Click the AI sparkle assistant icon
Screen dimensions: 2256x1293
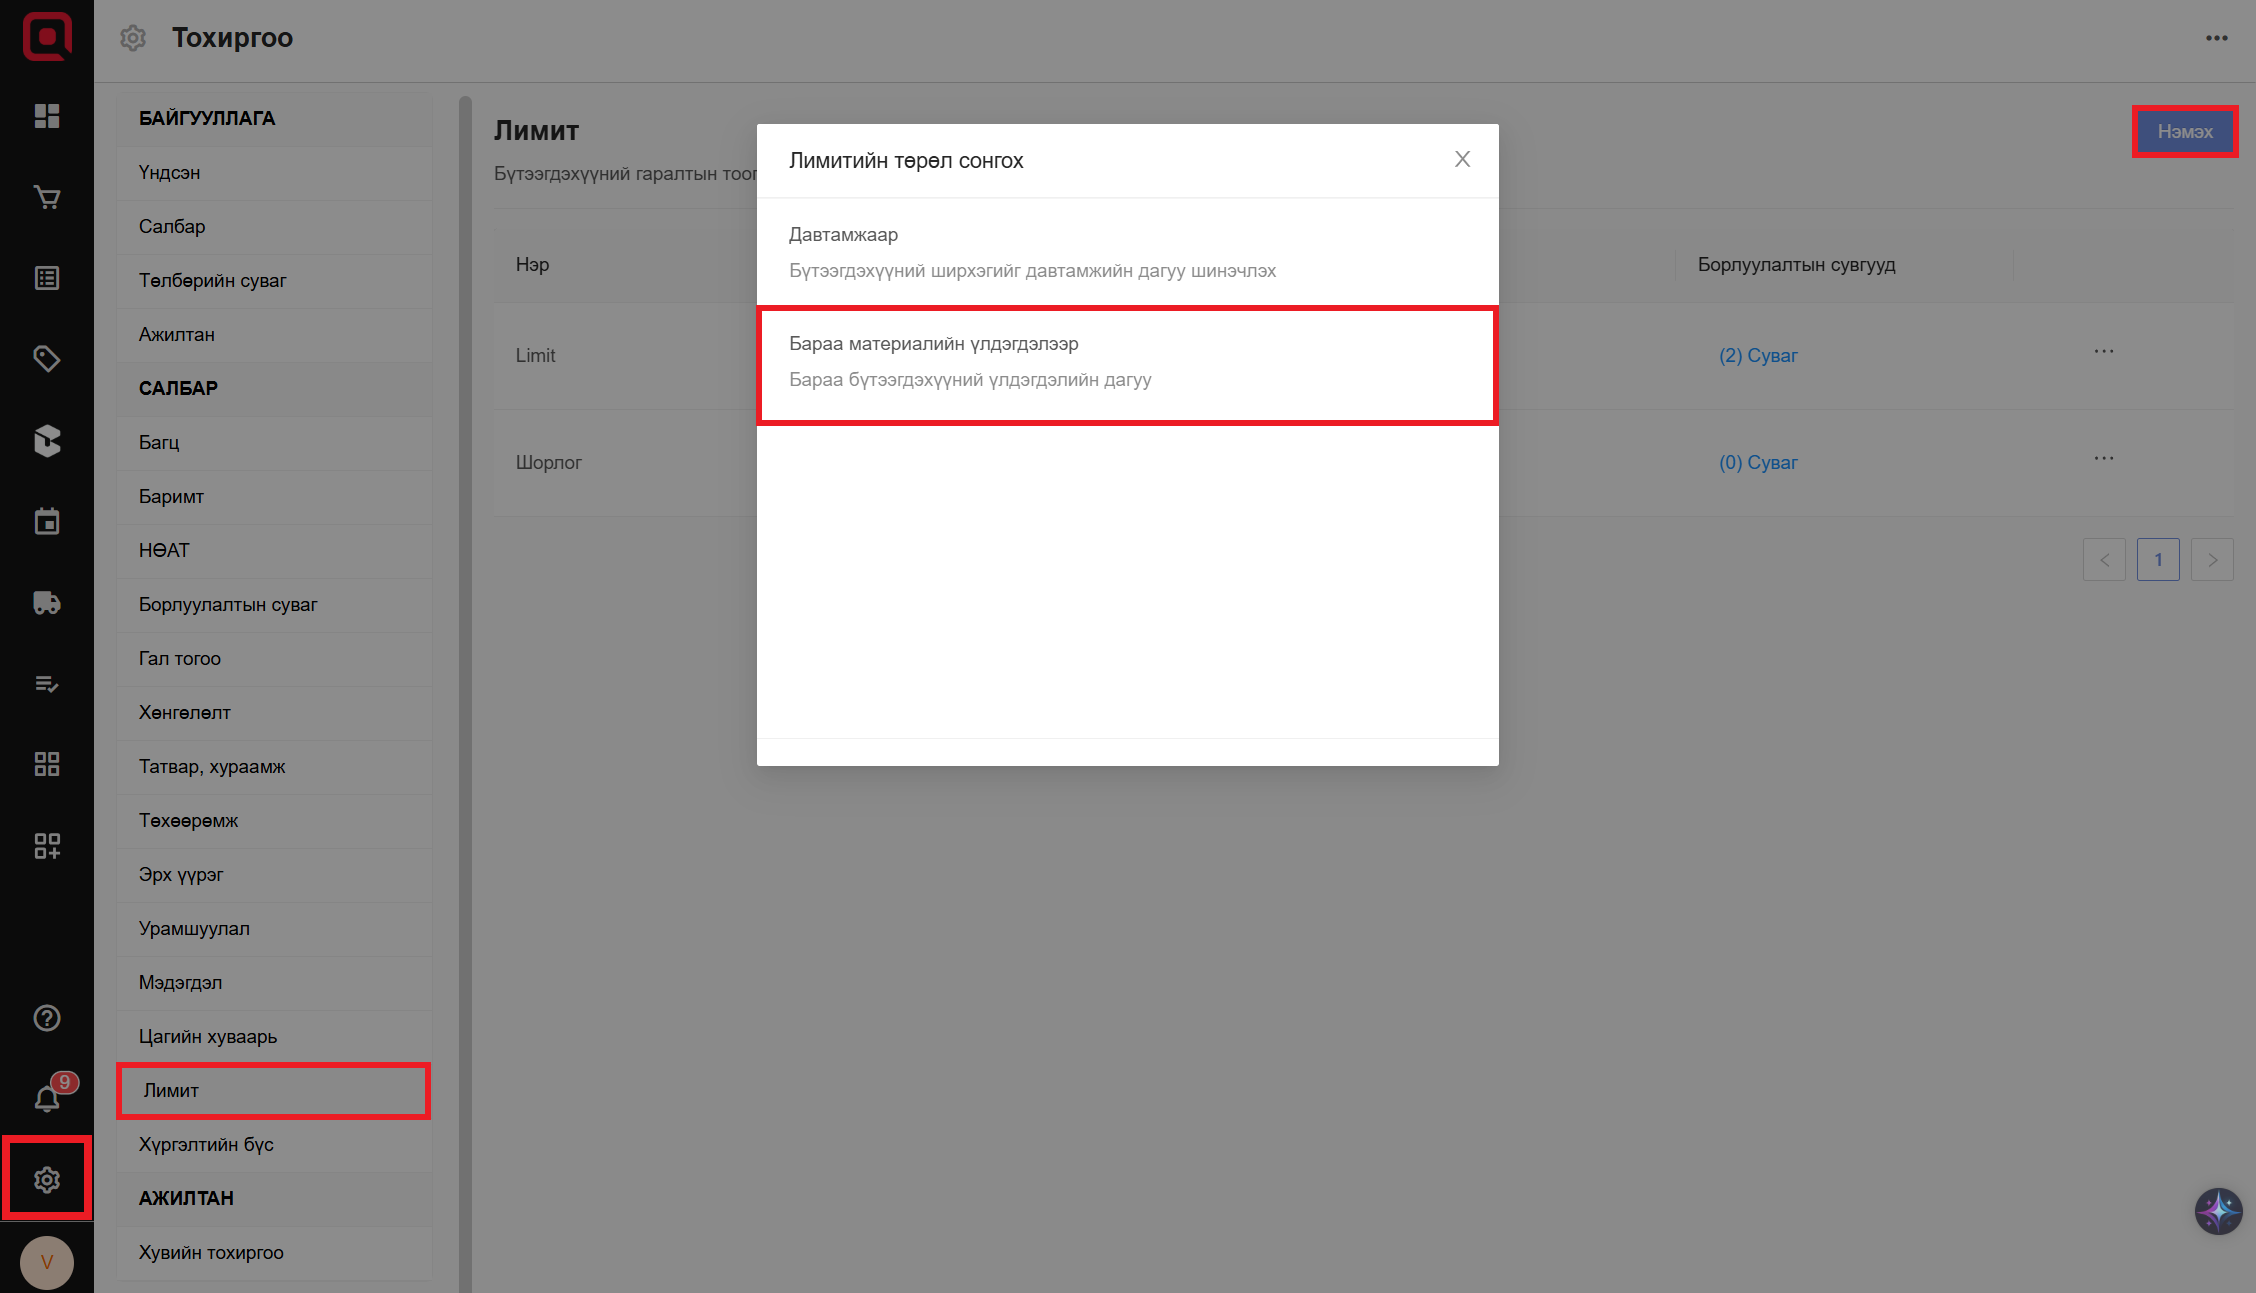(2218, 1211)
